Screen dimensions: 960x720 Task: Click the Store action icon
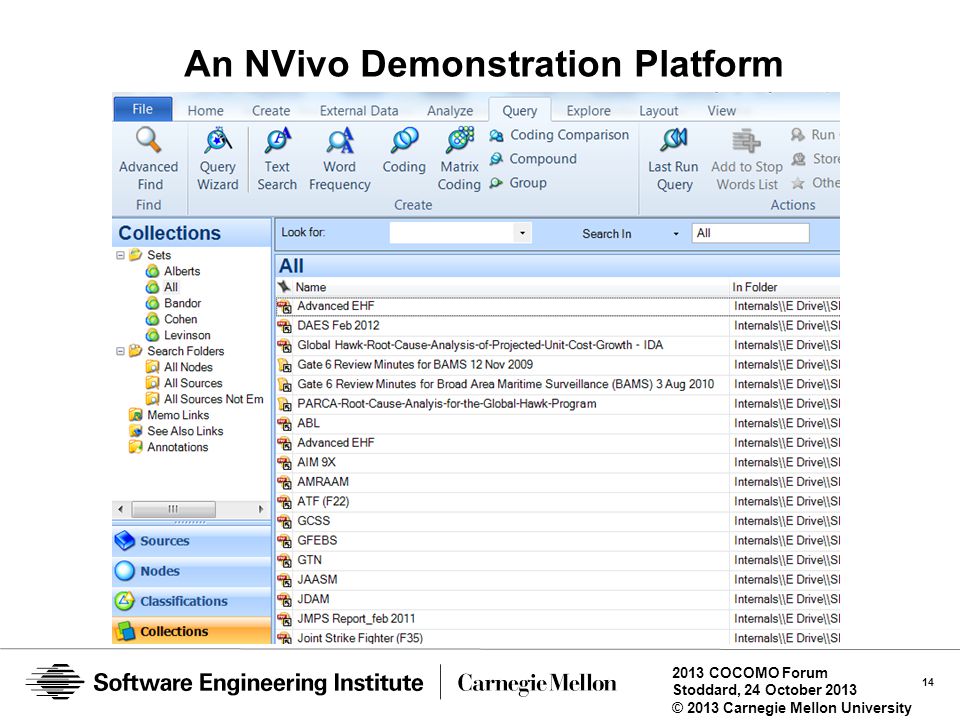pos(798,159)
